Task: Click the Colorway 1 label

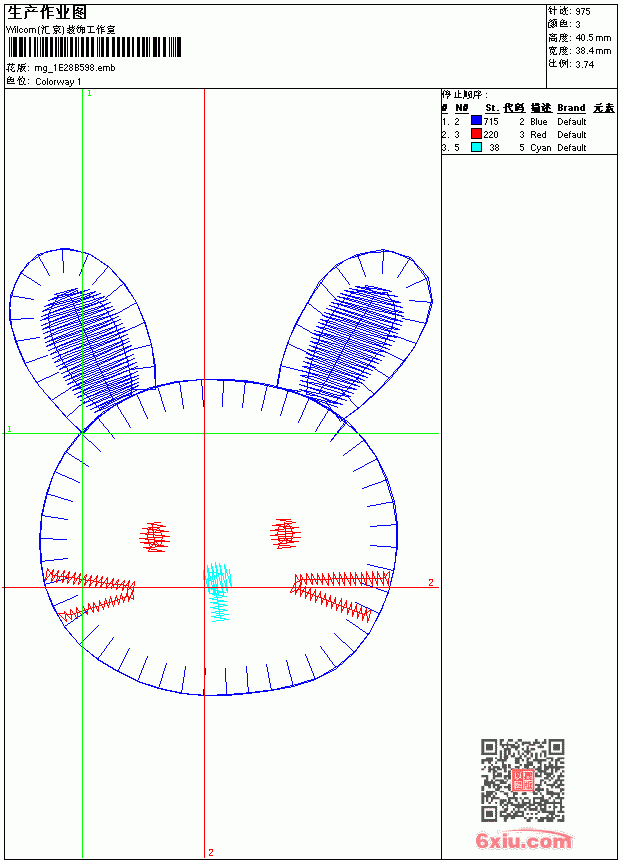Action: (58, 82)
